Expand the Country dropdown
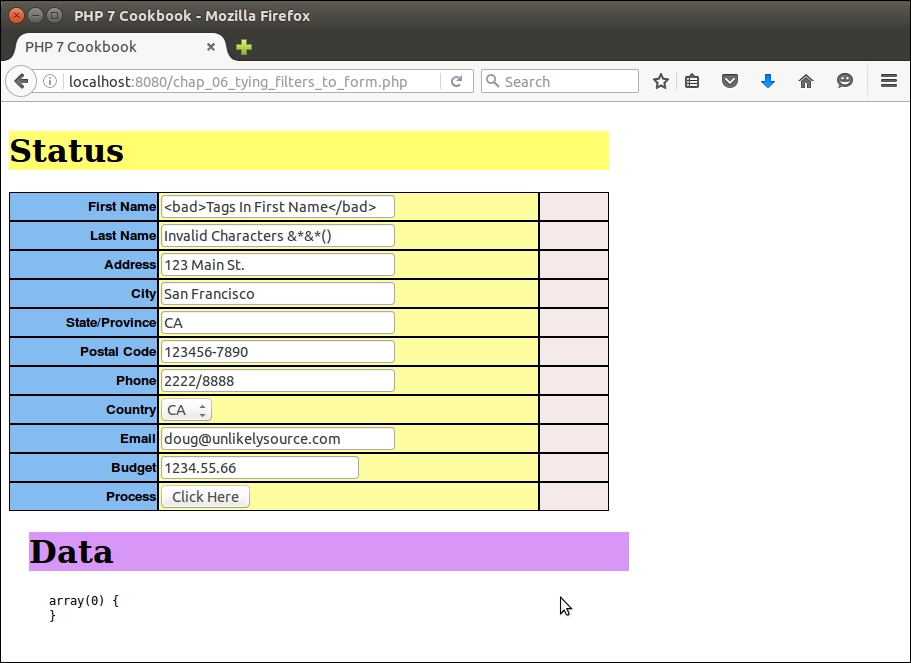The width and height of the screenshot is (911, 663). pos(186,410)
